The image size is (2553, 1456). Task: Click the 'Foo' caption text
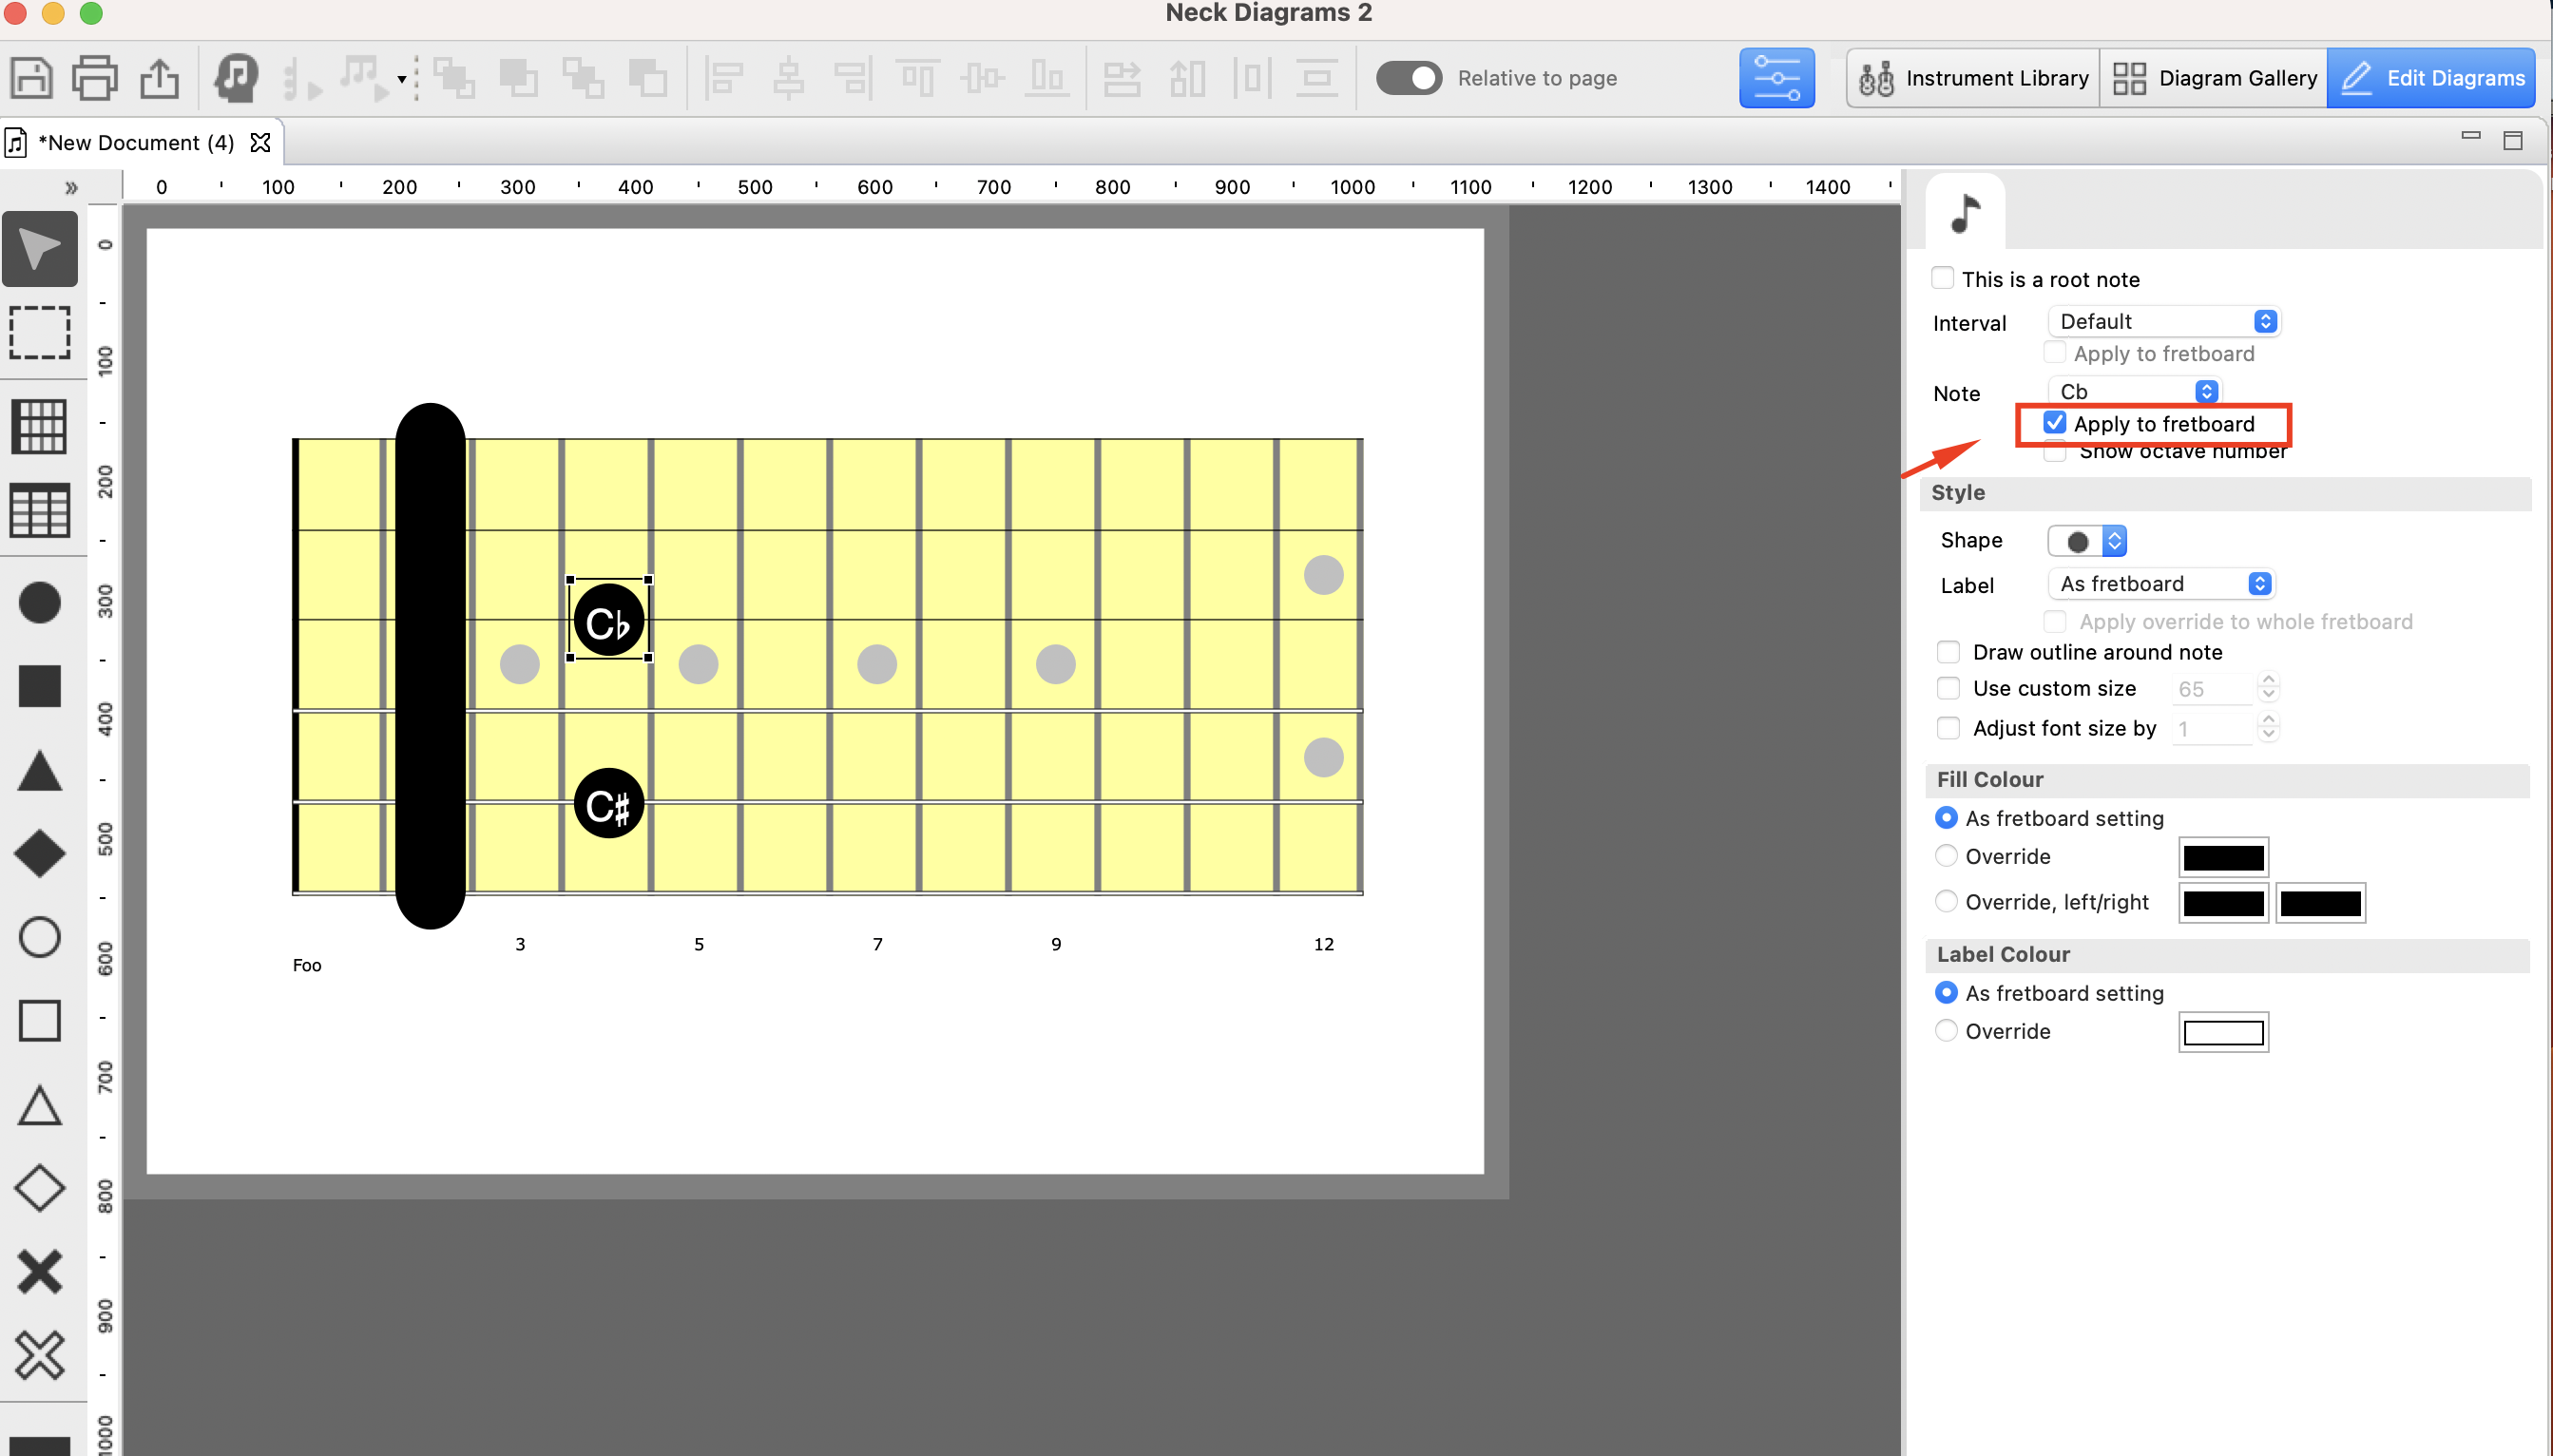click(307, 966)
